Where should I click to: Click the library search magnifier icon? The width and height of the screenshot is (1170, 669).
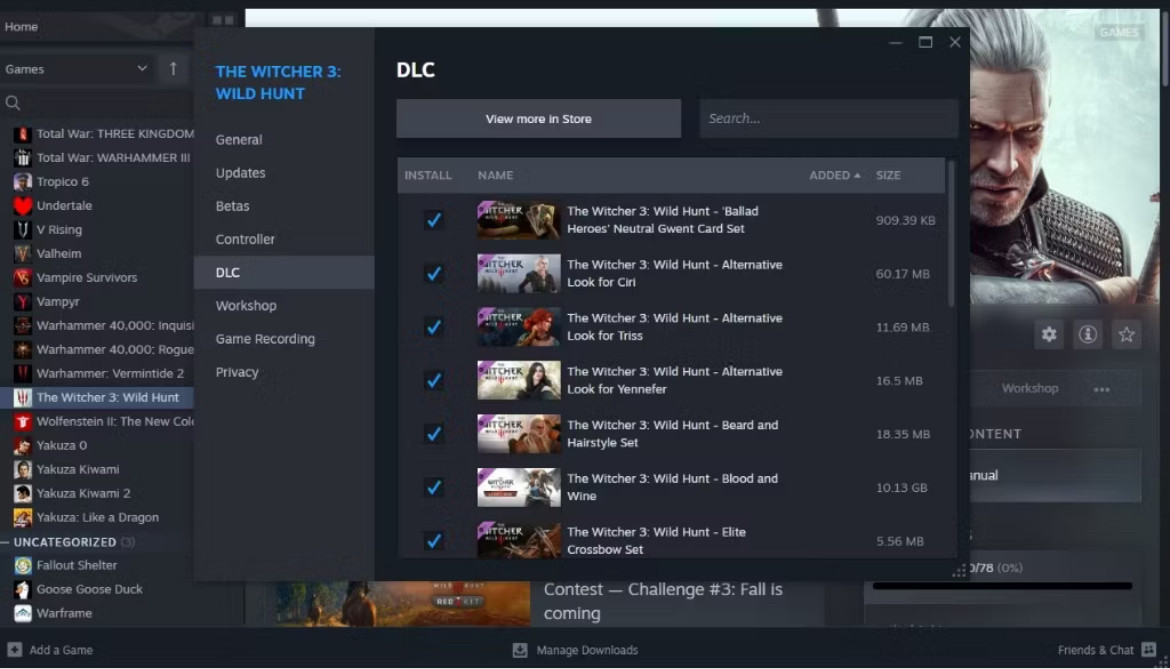tap(13, 103)
